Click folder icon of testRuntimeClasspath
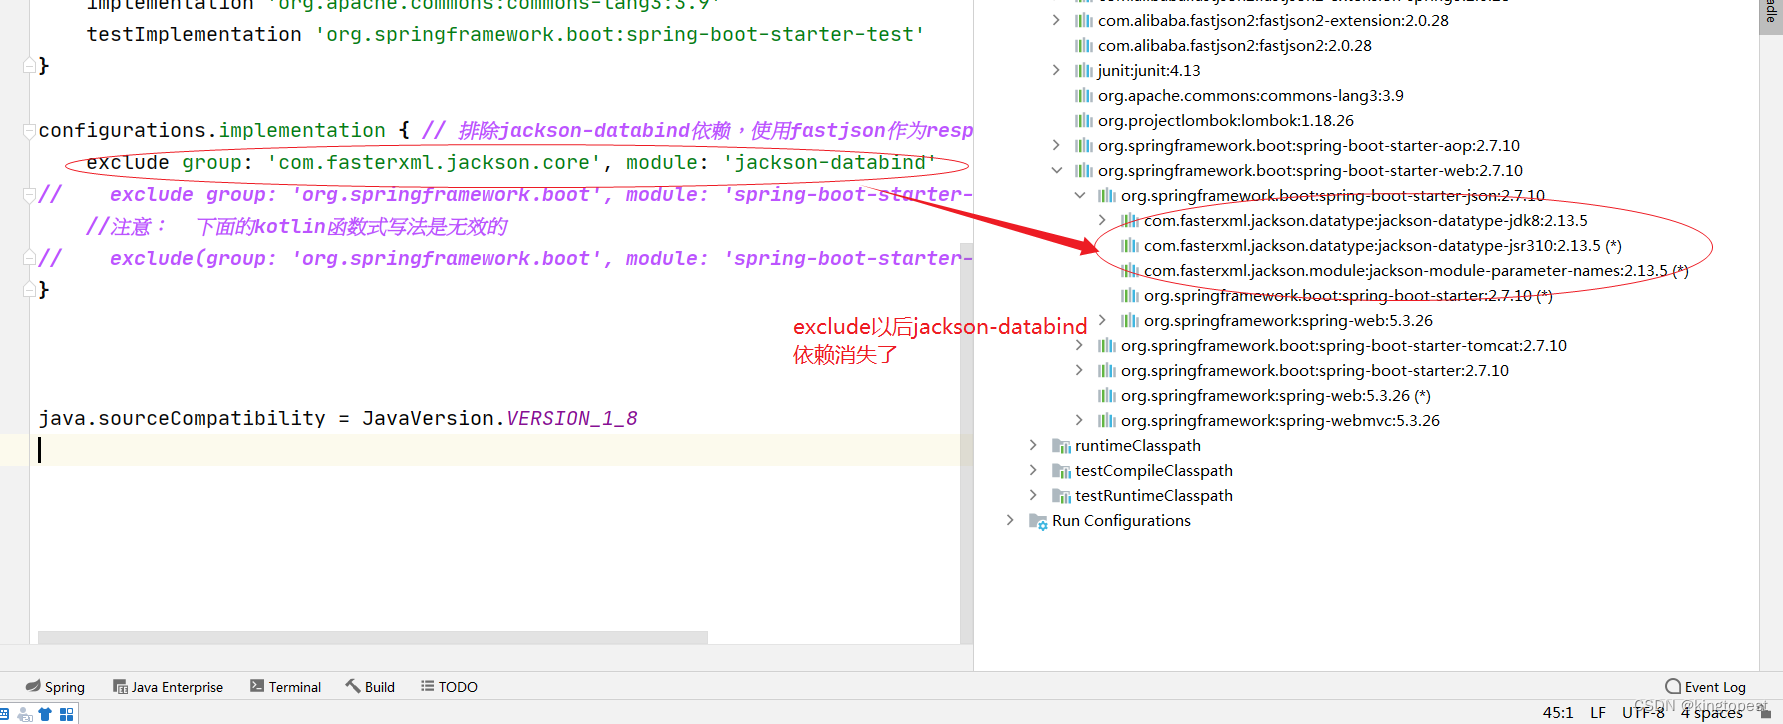This screenshot has height=724, width=1783. [1061, 496]
